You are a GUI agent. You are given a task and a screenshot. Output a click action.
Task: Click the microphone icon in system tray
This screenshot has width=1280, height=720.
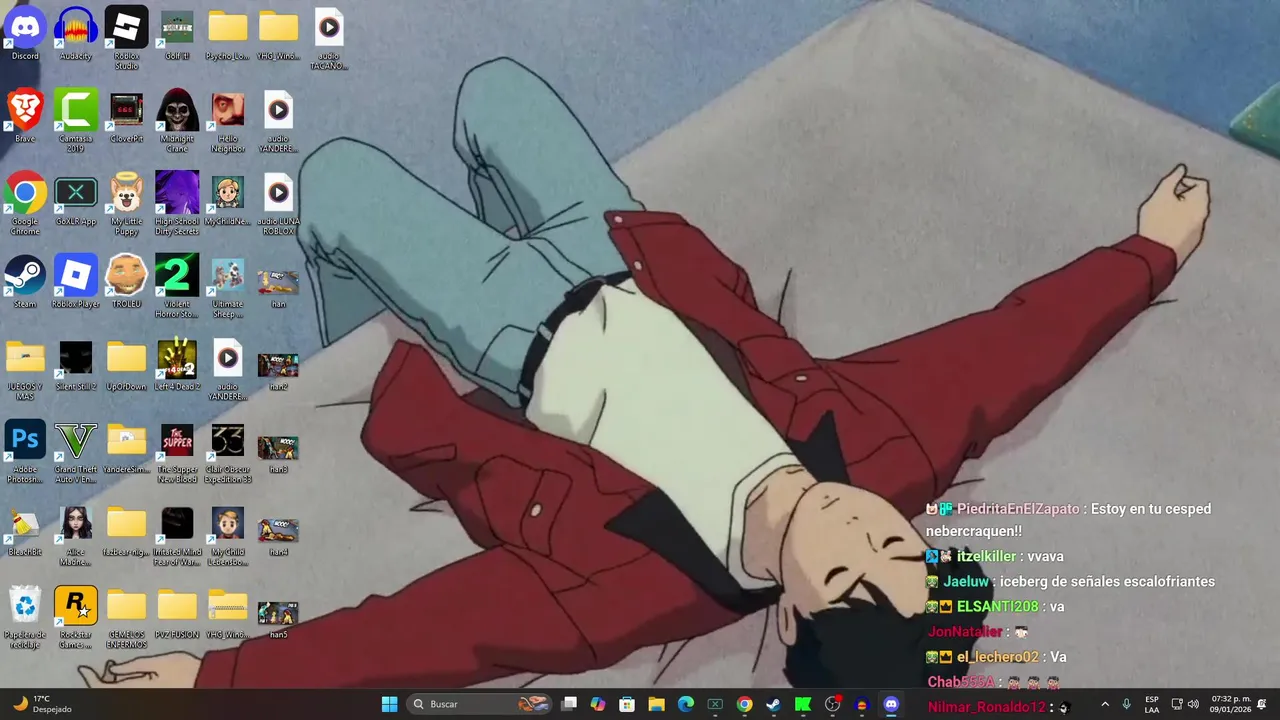coord(1127,704)
